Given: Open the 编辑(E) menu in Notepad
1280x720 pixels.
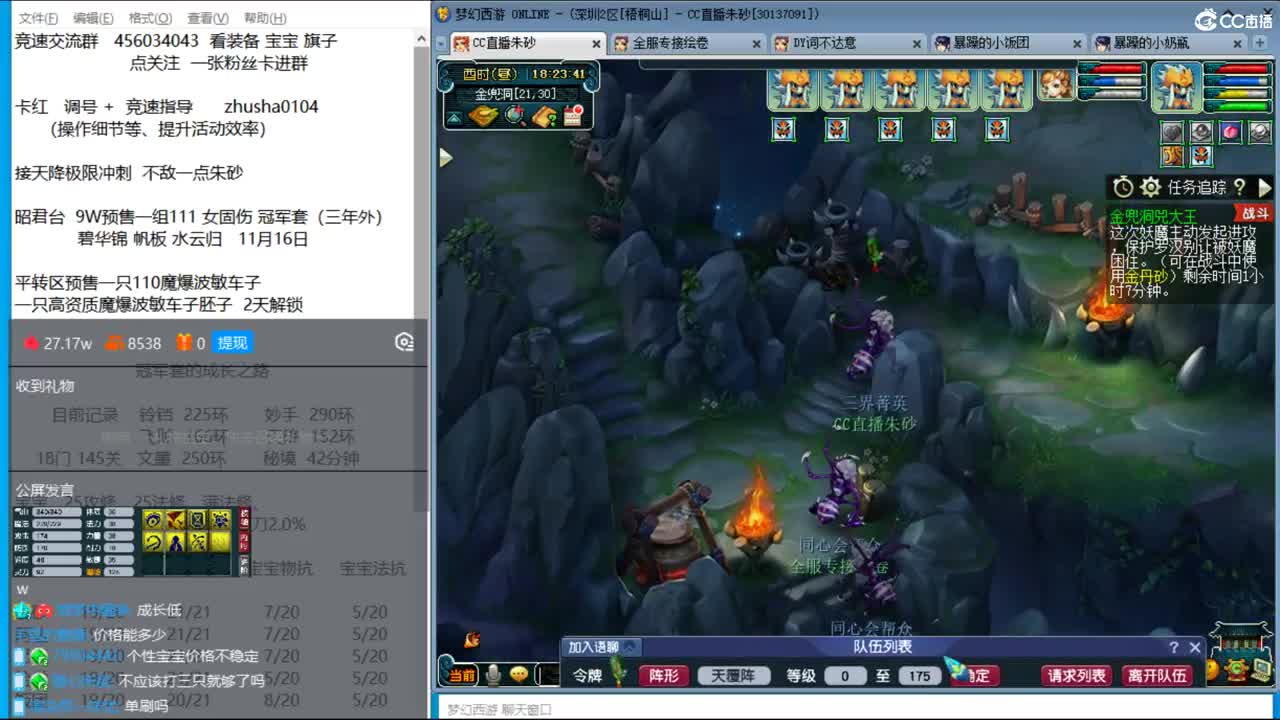Looking at the screenshot, I should click(x=93, y=18).
